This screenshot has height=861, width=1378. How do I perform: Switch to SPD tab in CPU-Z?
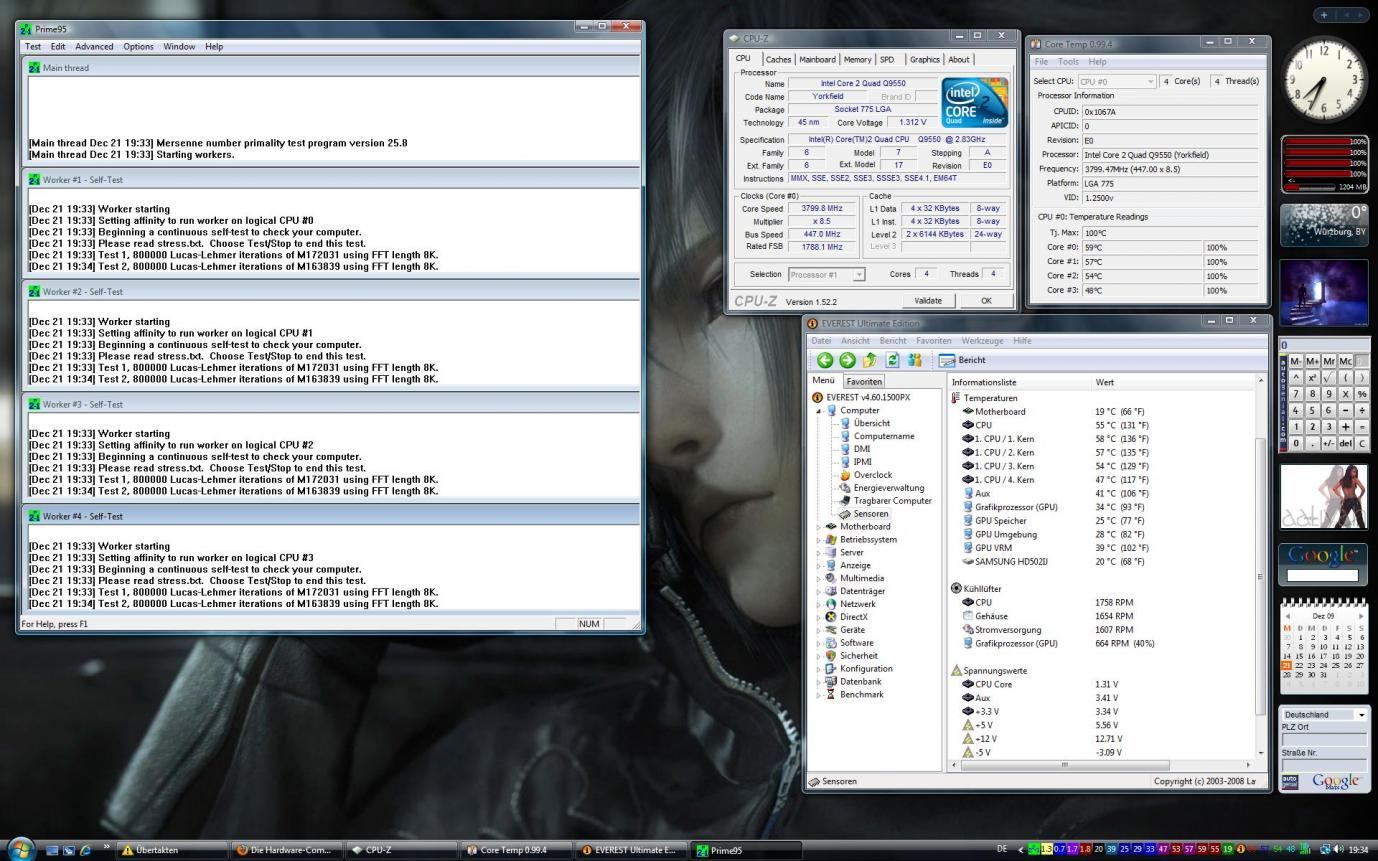tap(887, 59)
